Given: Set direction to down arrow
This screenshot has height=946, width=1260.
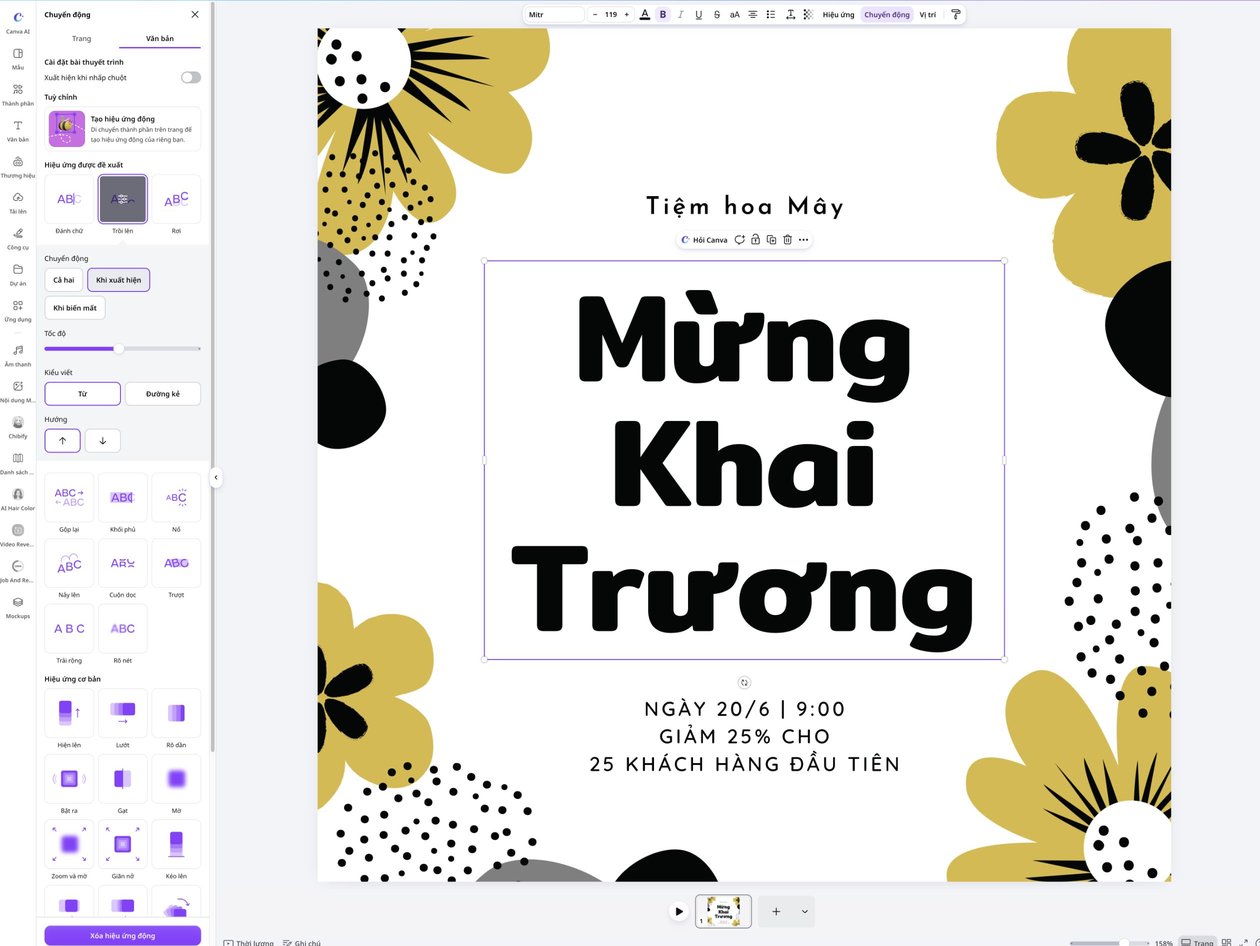Looking at the screenshot, I should [103, 440].
